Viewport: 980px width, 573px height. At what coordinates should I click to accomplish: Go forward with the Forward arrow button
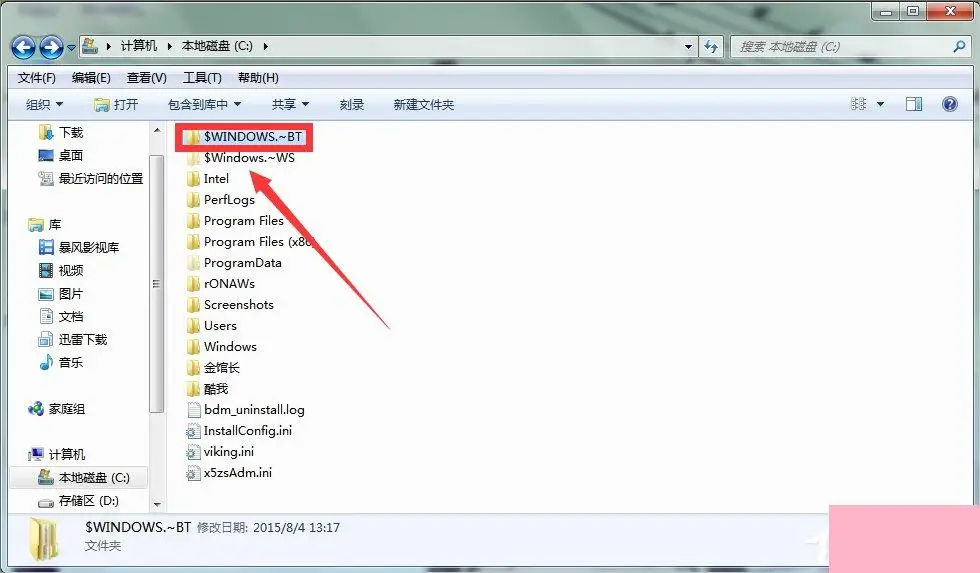pyautogui.click(x=51, y=47)
